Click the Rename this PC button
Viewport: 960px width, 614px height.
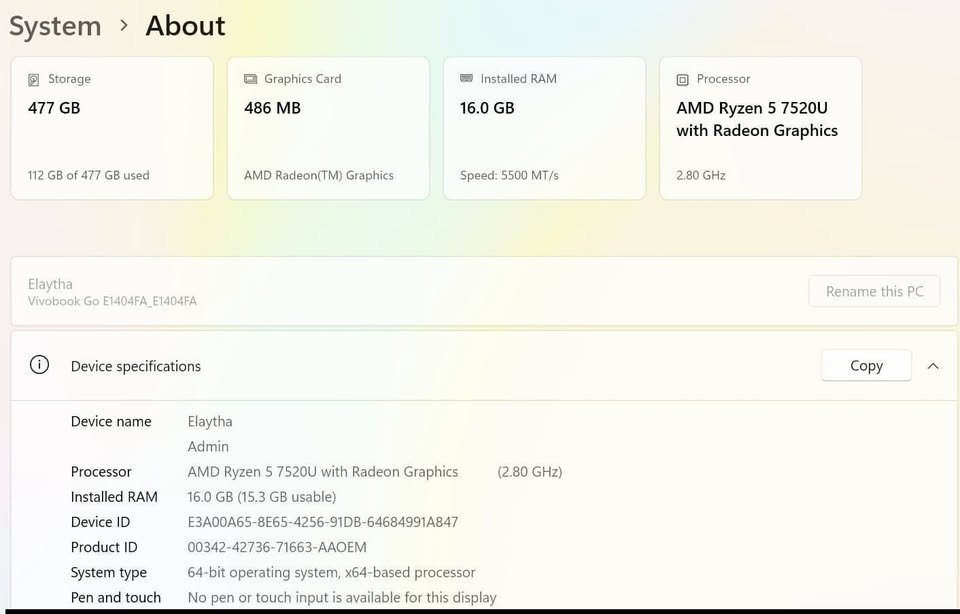click(874, 291)
